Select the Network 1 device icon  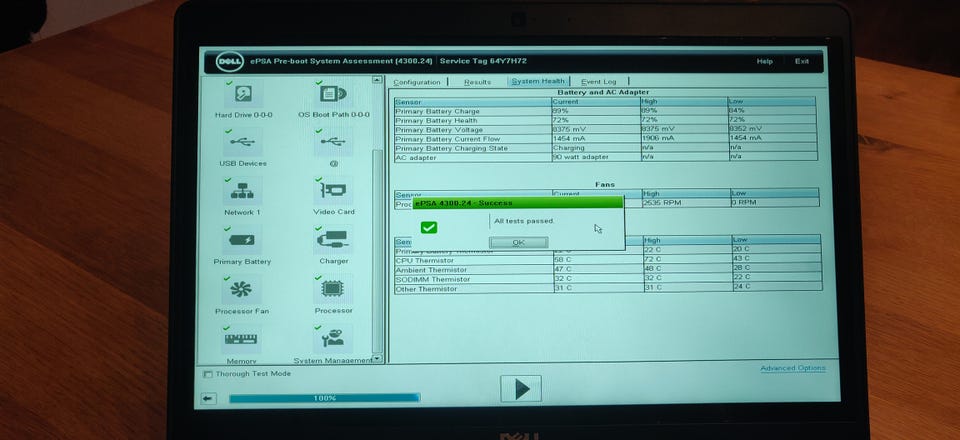tap(242, 192)
